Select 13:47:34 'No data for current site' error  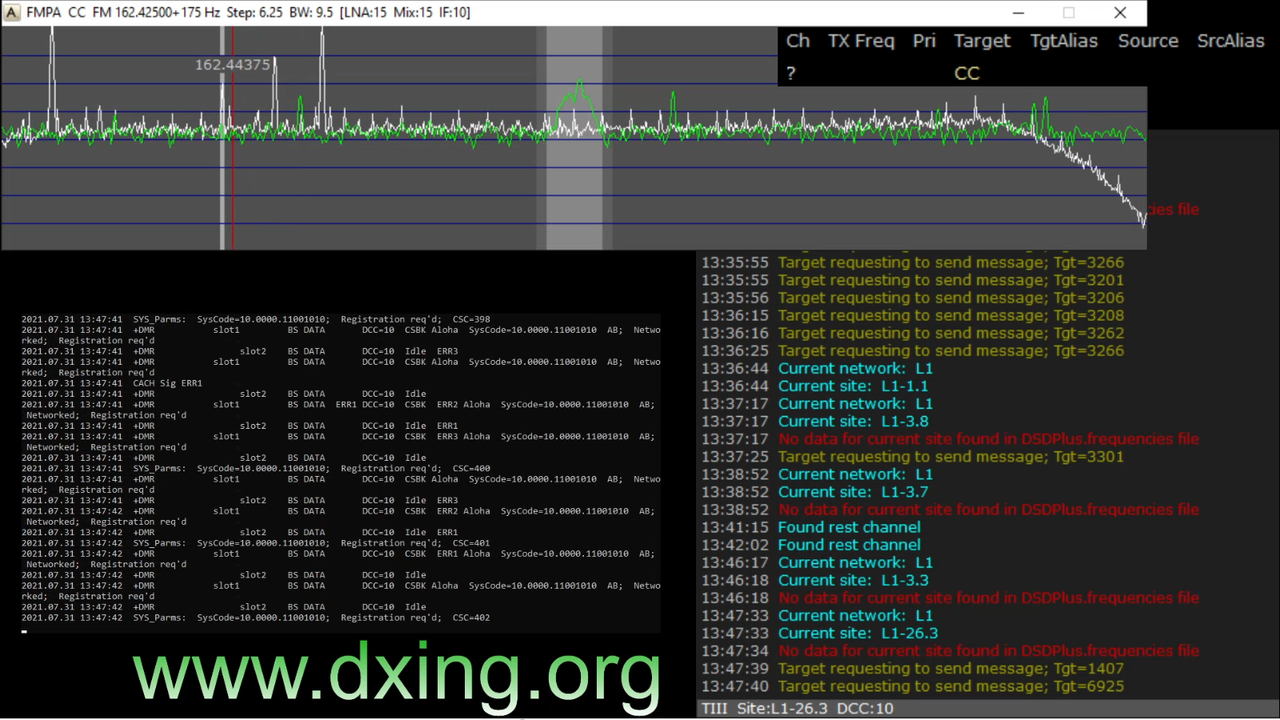950,651
